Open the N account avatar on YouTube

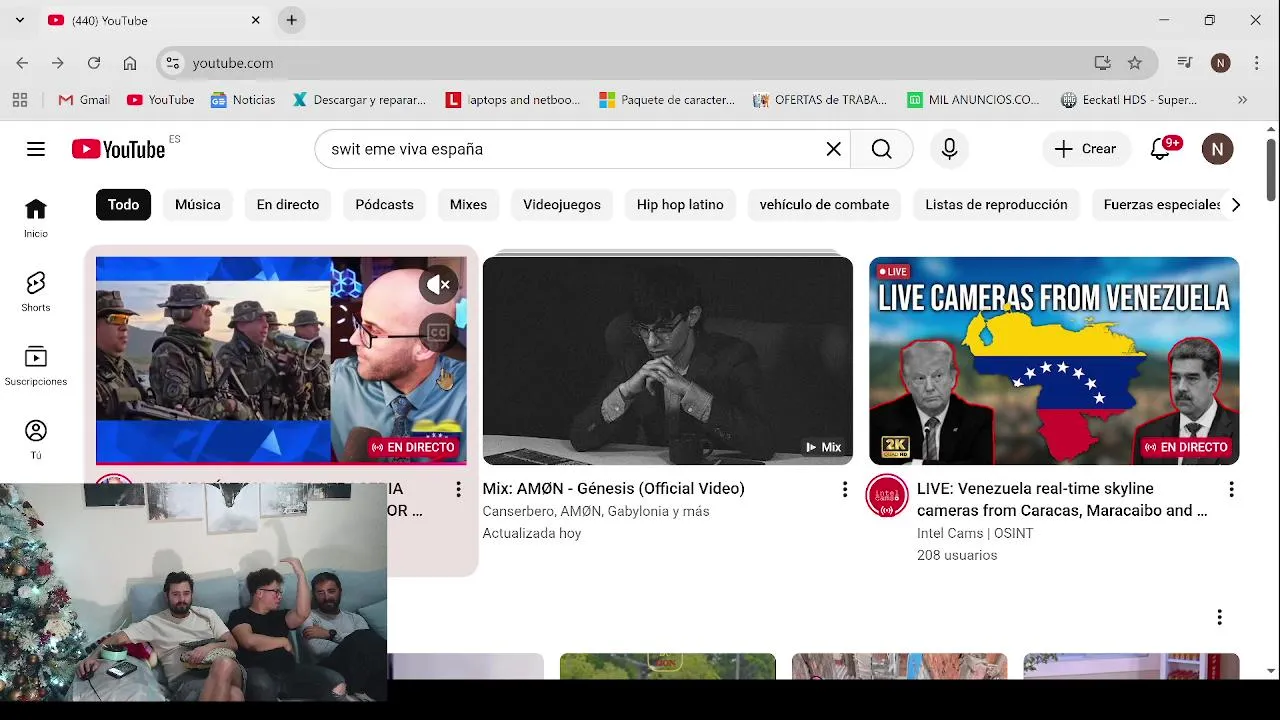coord(1217,149)
